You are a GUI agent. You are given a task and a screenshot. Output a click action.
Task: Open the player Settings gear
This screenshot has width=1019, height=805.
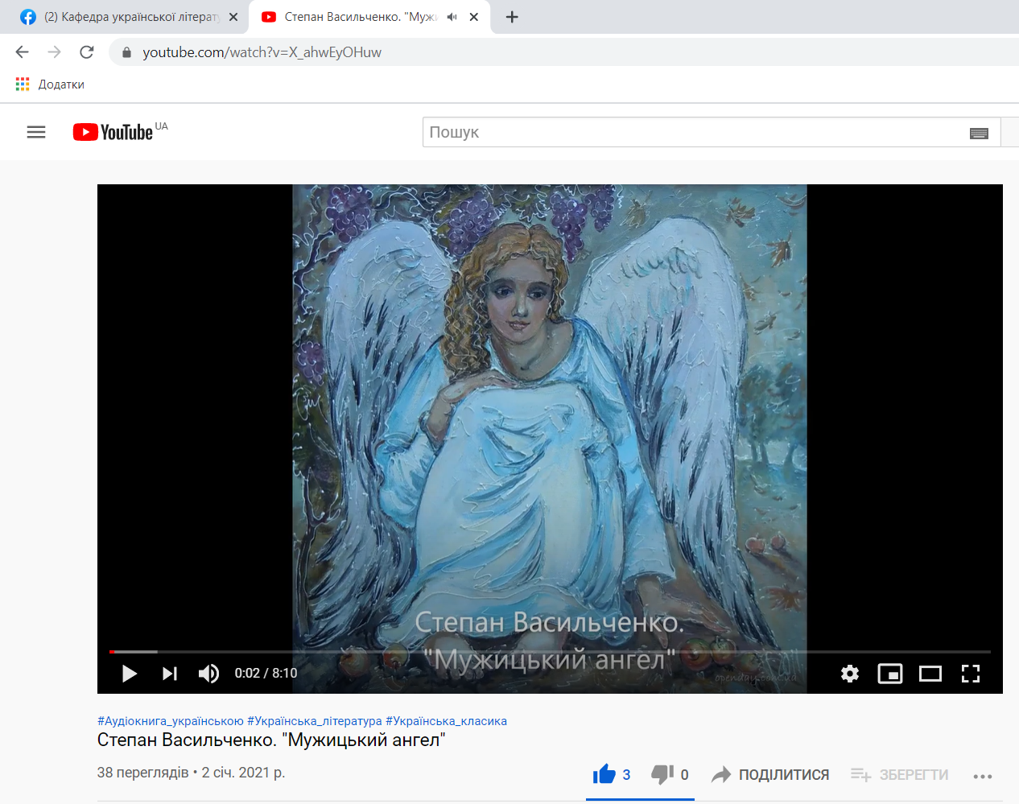pyautogui.click(x=849, y=673)
